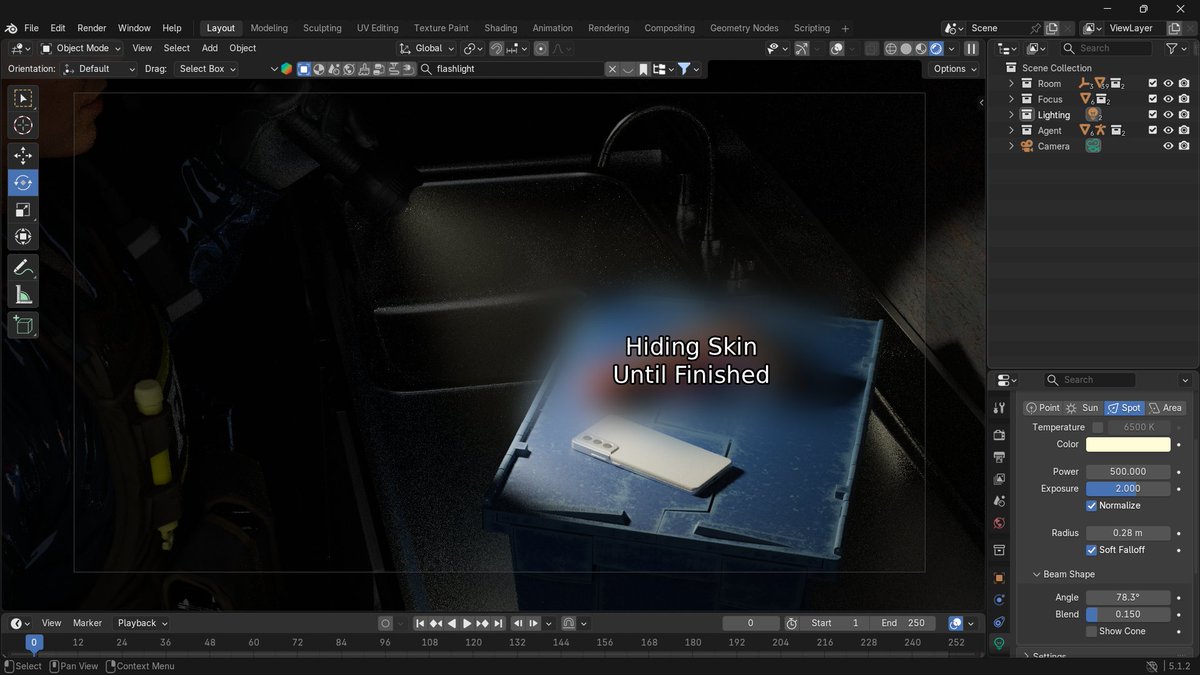This screenshot has width=1200, height=675.
Task: Set light type to Point
Action: pyautogui.click(x=1042, y=408)
